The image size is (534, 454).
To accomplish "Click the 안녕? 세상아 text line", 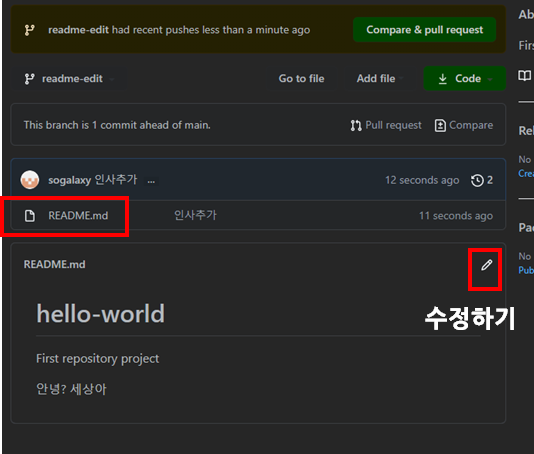I will [x=71, y=389].
